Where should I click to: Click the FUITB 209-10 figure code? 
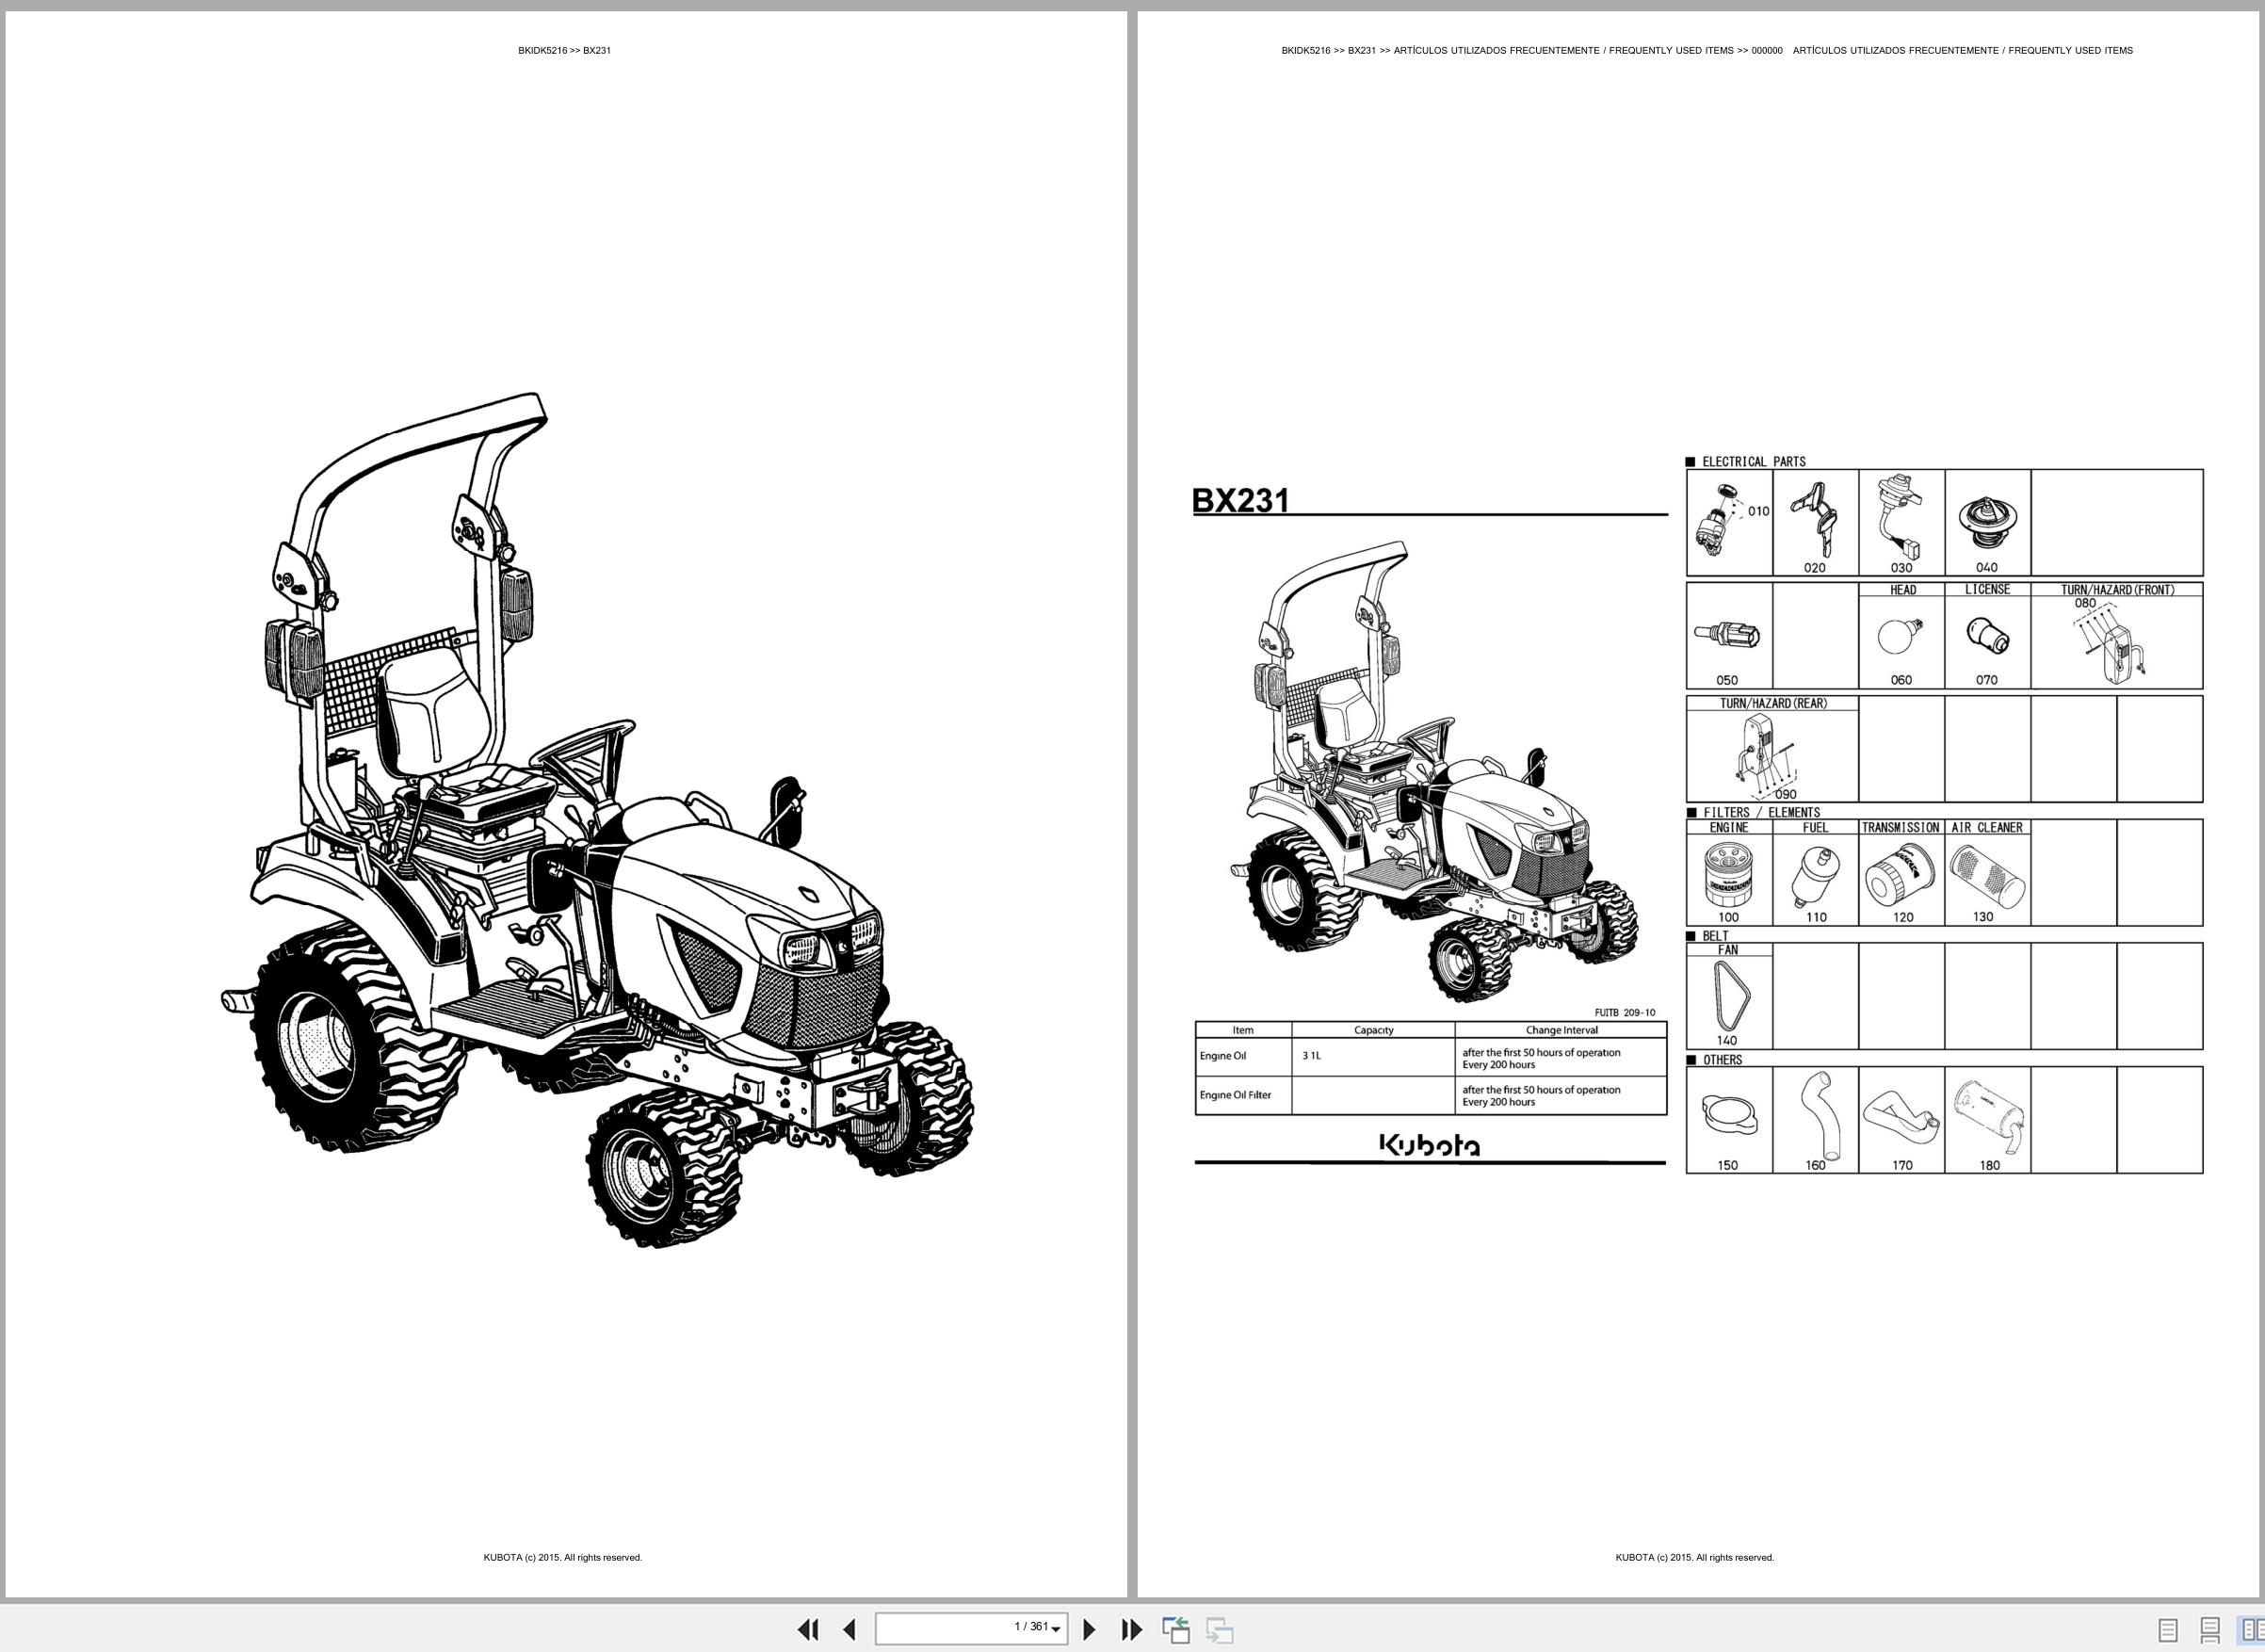click(x=1625, y=1013)
